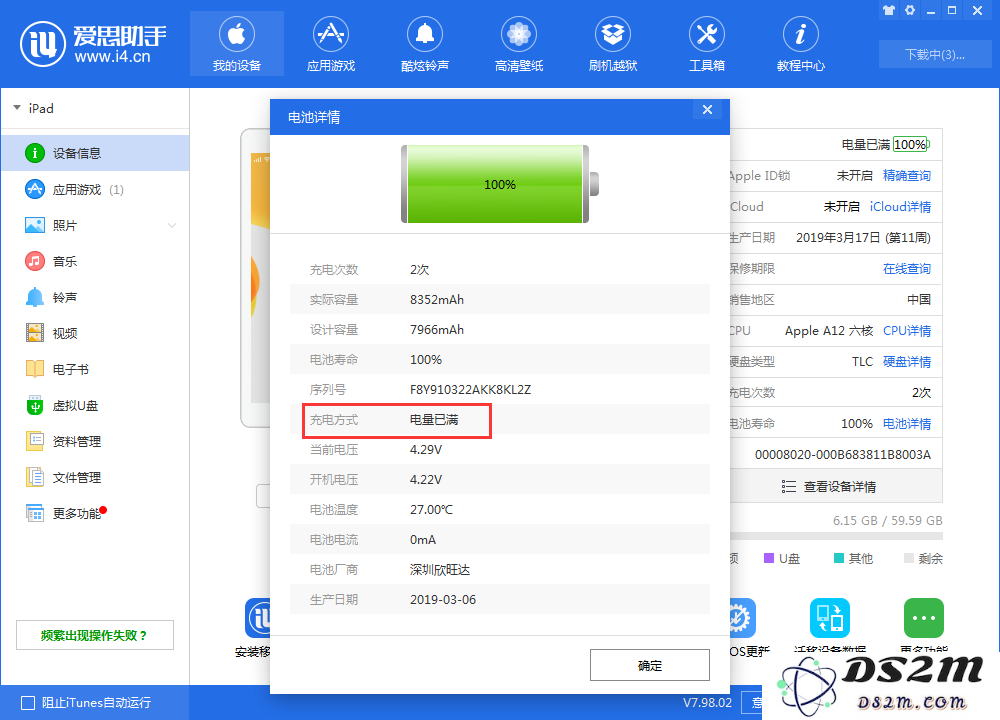Screen dimensions: 1000x720
Task: Click the 深圳欣旺达 battery manufacturer value
Action: pyautogui.click(x=440, y=569)
